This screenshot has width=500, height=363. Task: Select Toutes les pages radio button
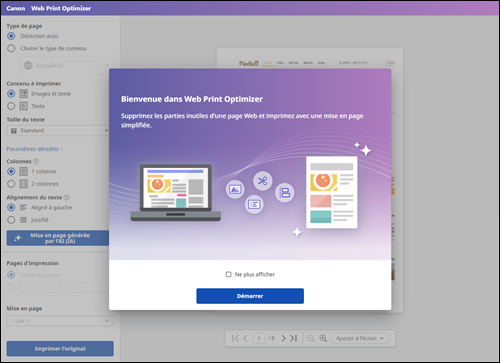(11, 275)
